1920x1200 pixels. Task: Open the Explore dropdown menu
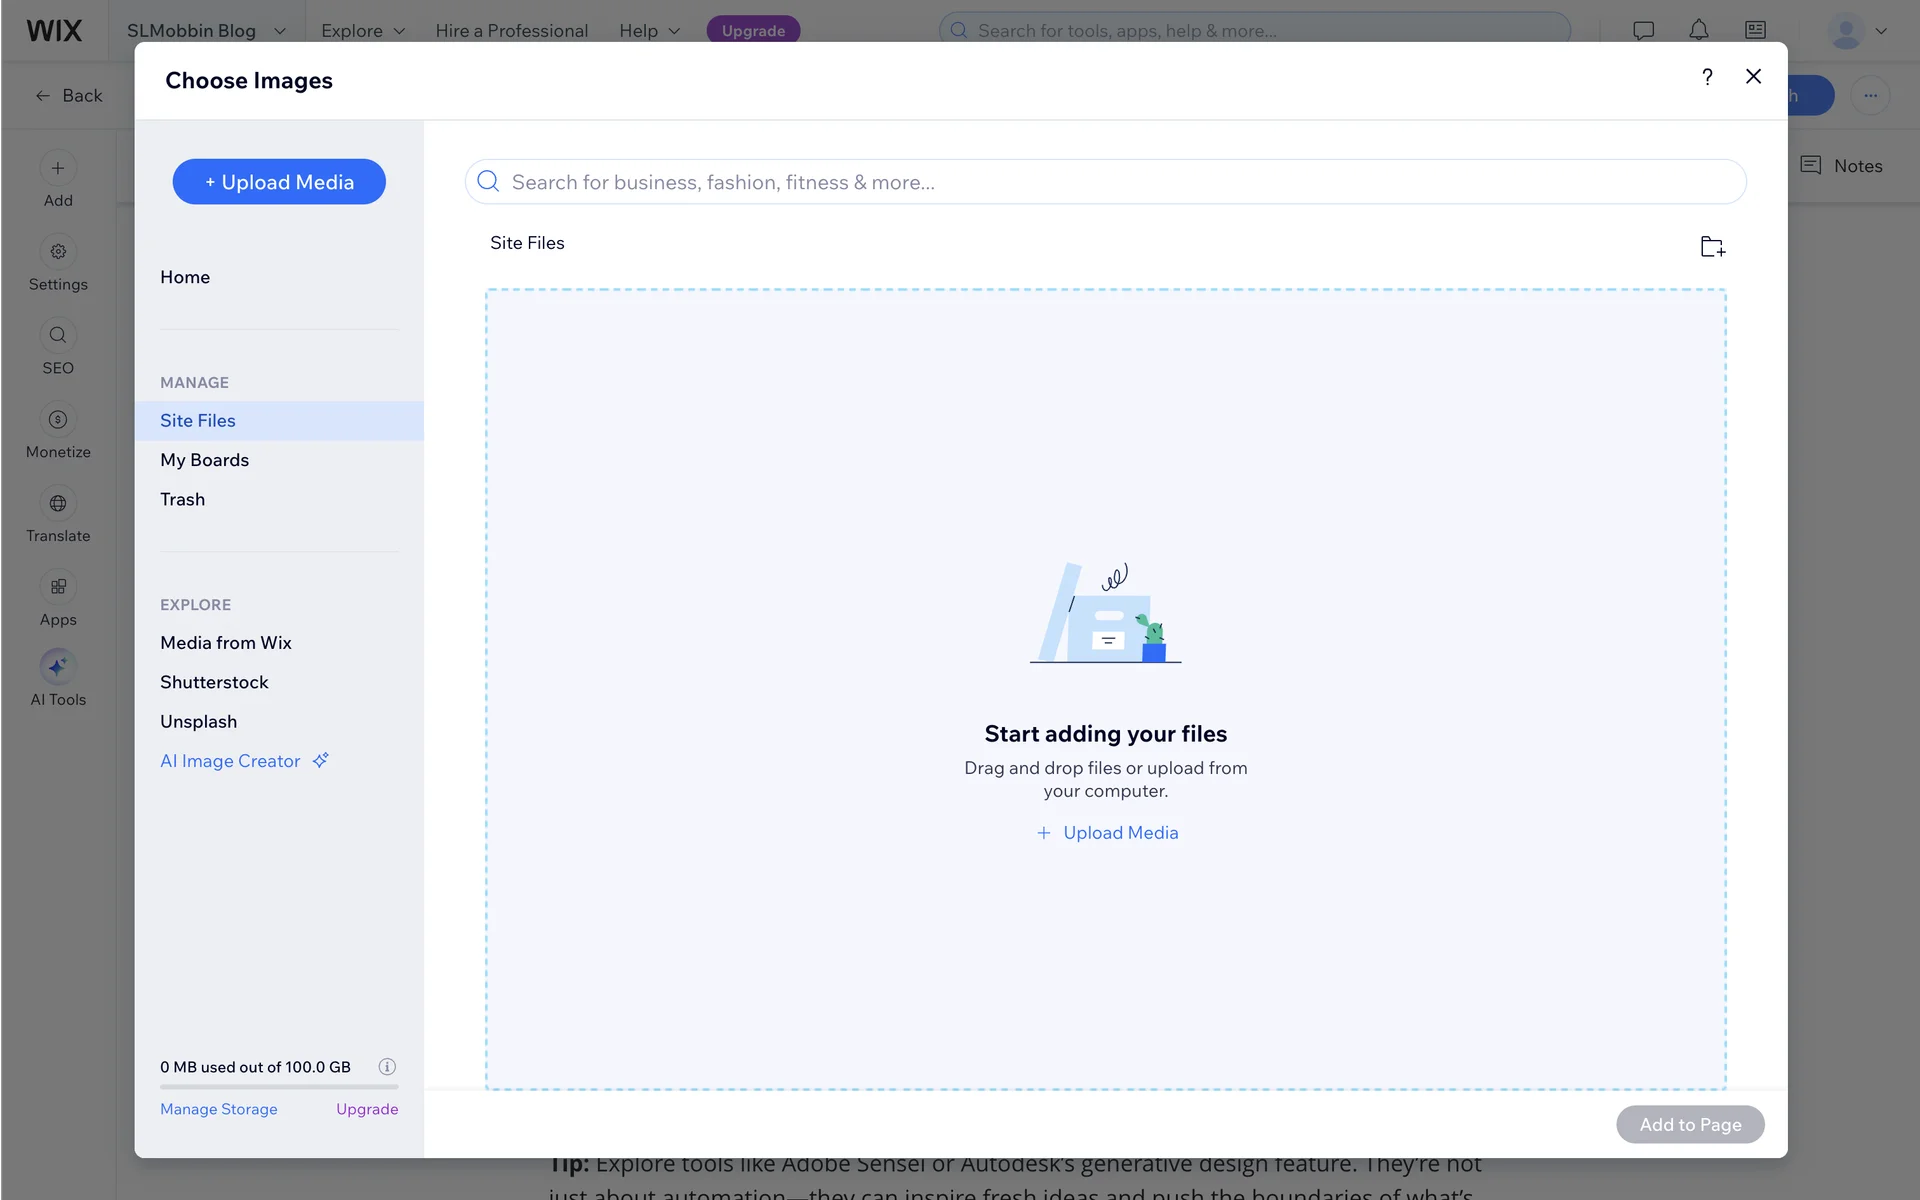pos(362,31)
